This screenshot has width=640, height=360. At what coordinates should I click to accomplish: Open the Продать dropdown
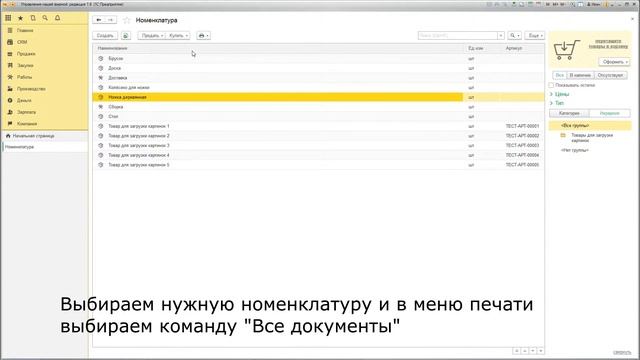tap(152, 36)
